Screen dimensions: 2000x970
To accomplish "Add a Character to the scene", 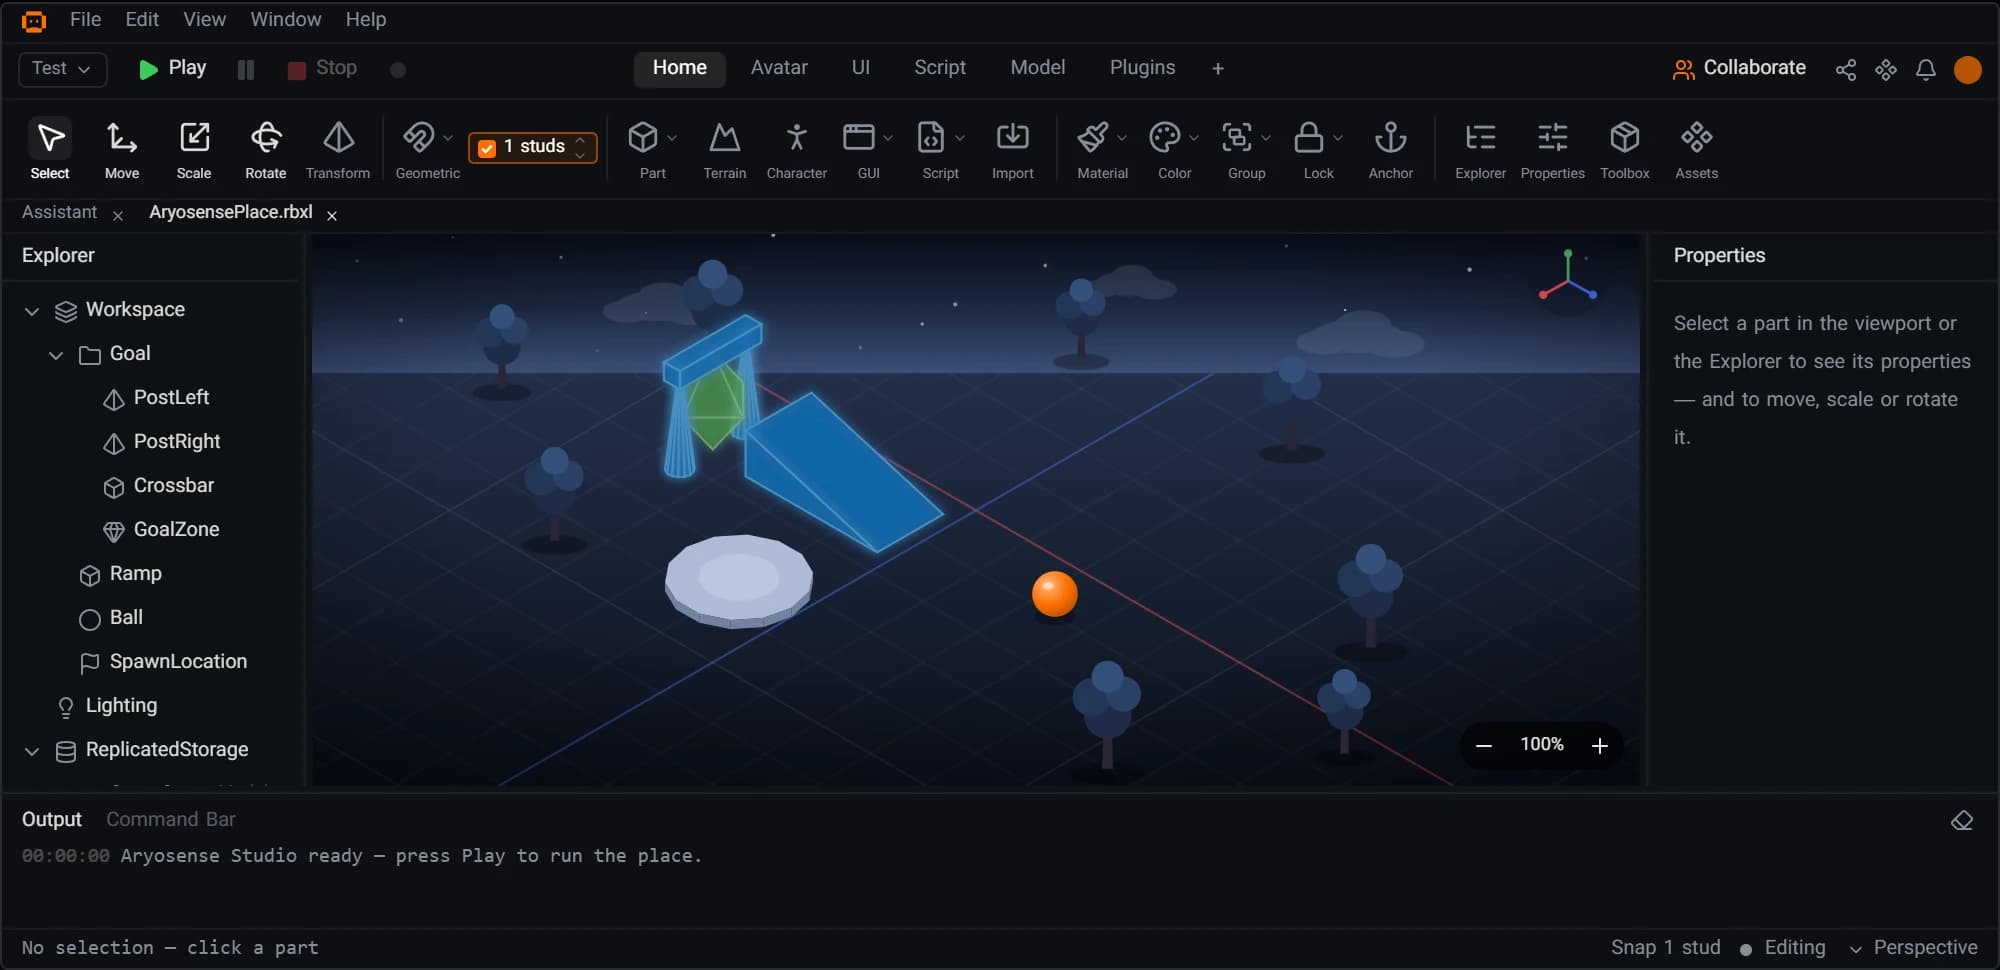I will [x=797, y=150].
